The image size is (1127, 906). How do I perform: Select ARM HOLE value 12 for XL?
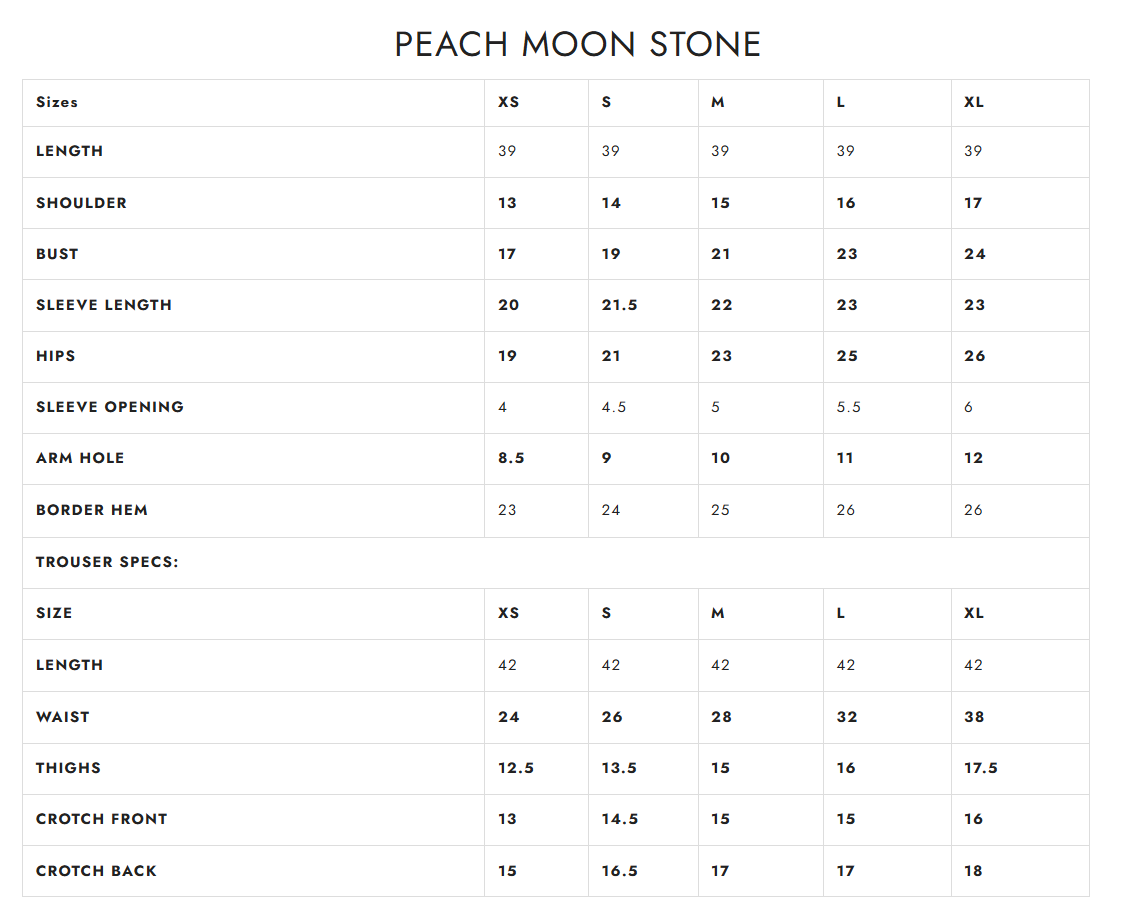tap(973, 458)
